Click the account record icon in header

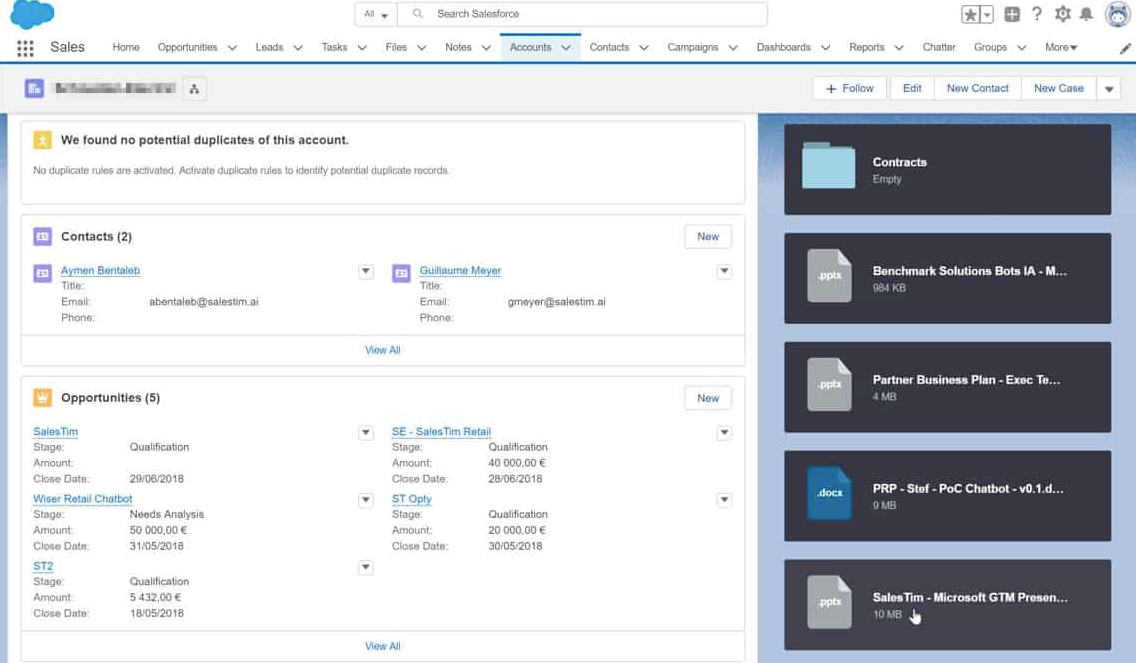tap(34, 88)
